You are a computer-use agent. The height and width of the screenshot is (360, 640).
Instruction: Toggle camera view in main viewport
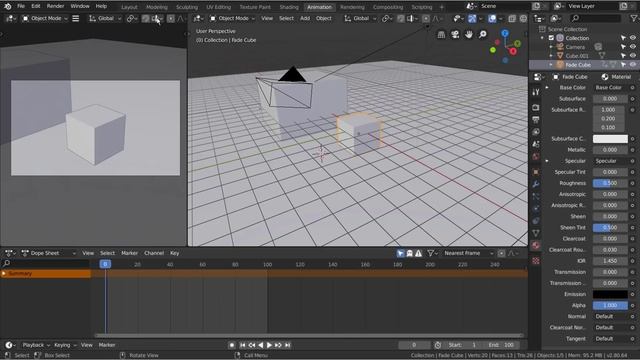tap(455, 35)
